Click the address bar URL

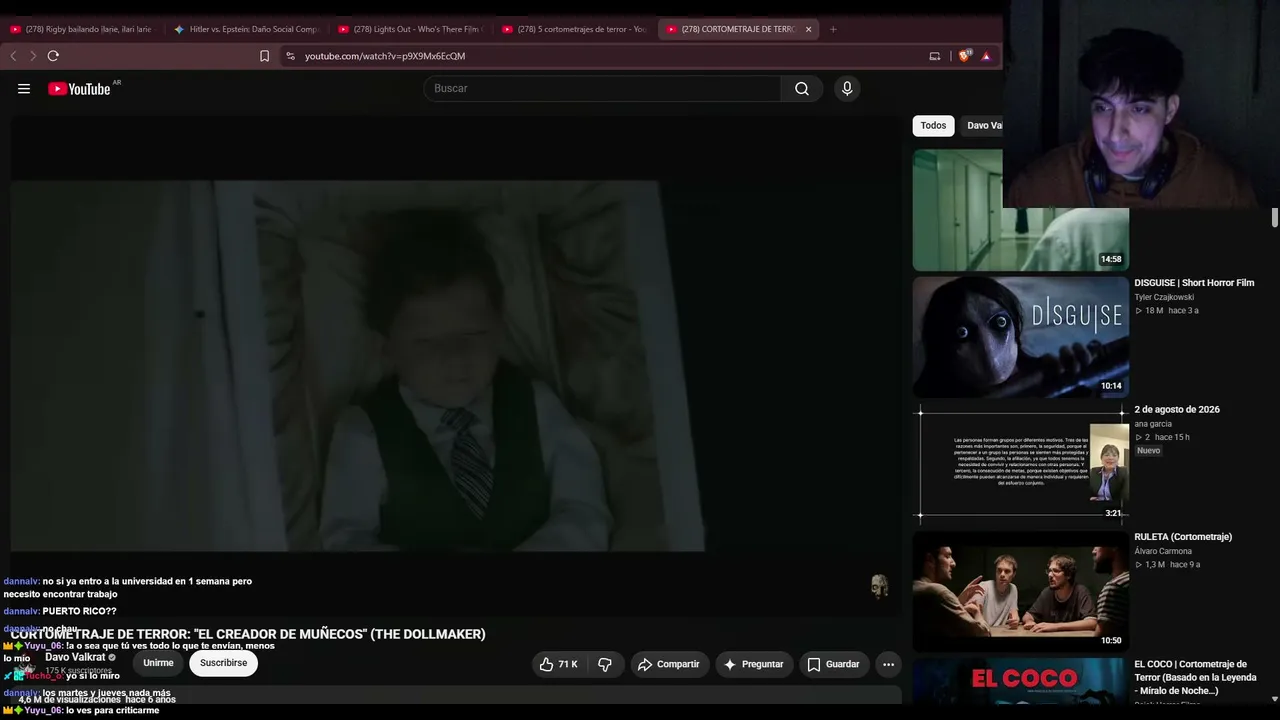[385, 56]
